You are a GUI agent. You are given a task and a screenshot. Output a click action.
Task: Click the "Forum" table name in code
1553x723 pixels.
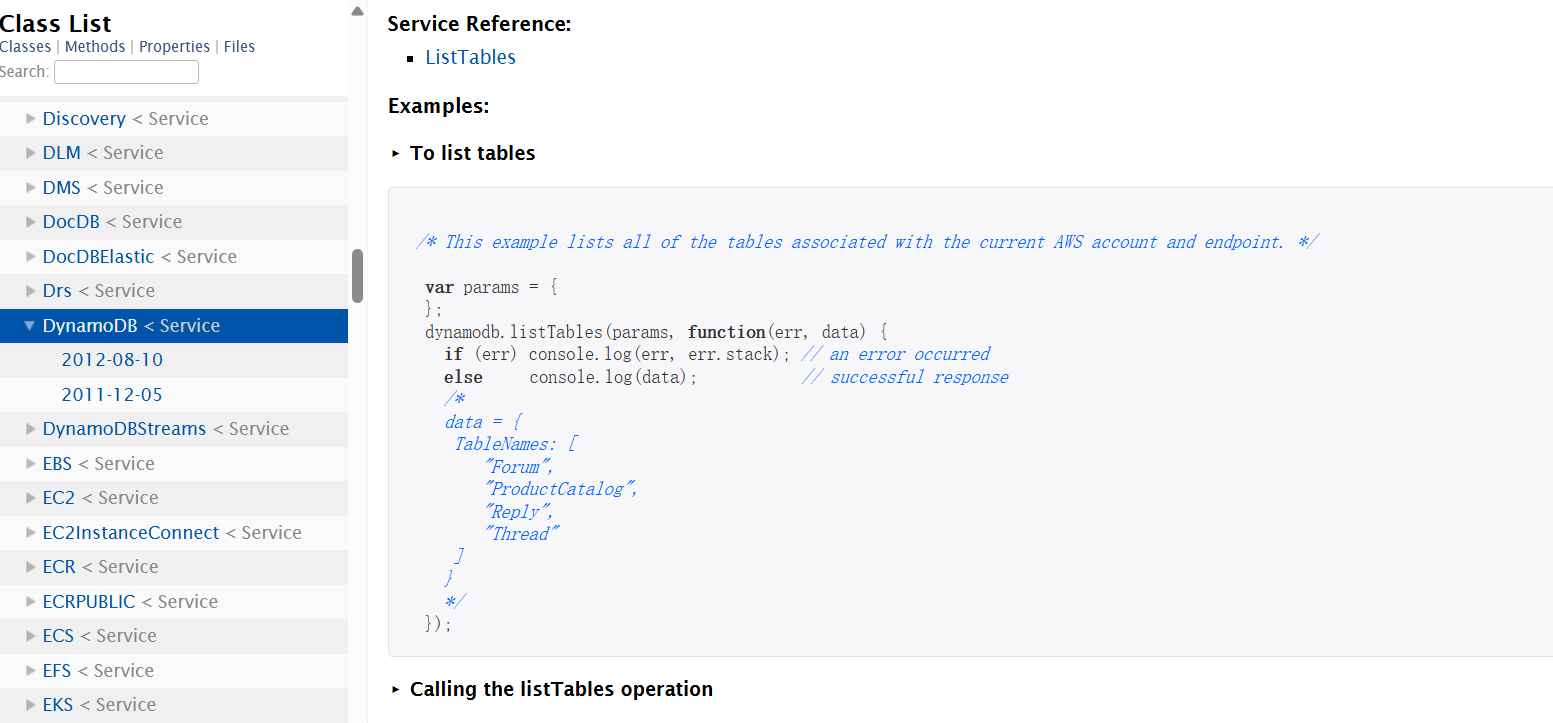pos(518,467)
